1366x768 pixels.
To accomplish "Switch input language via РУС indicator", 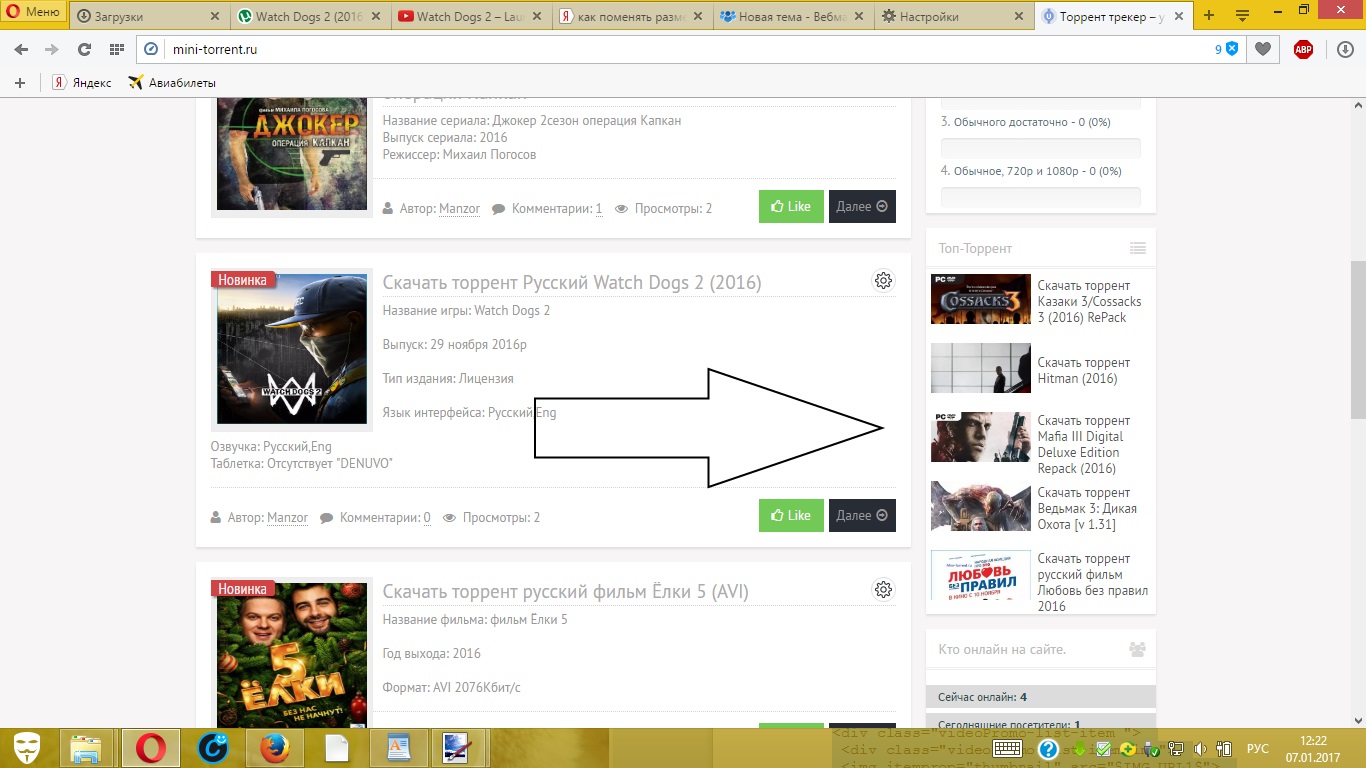I will (1257, 749).
